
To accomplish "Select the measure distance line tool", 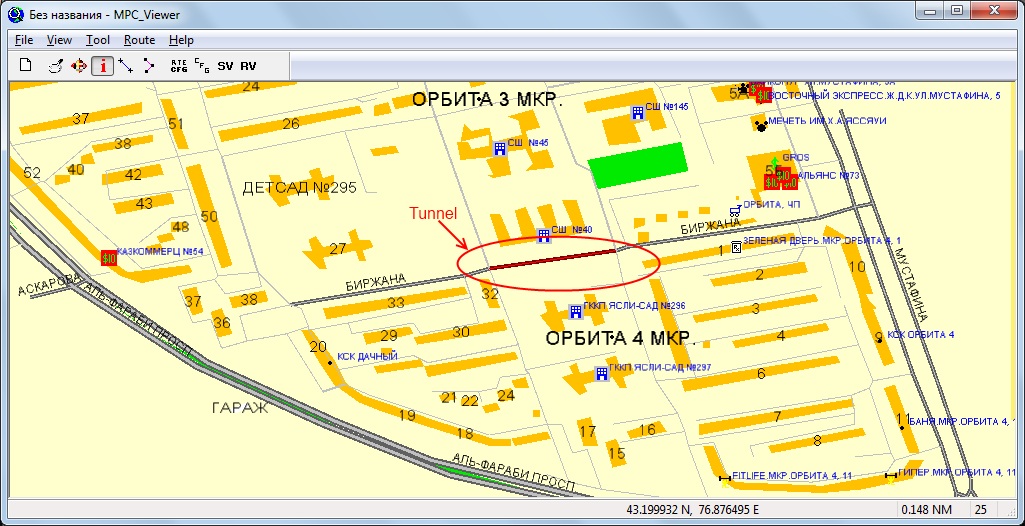I will point(126,66).
